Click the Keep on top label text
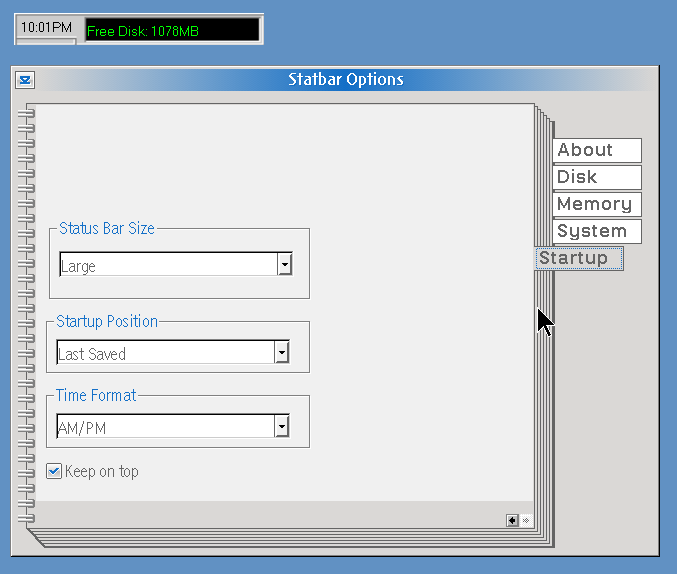Image resolution: width=677 pixels, height=574 pixels. (x=102, y=471)
